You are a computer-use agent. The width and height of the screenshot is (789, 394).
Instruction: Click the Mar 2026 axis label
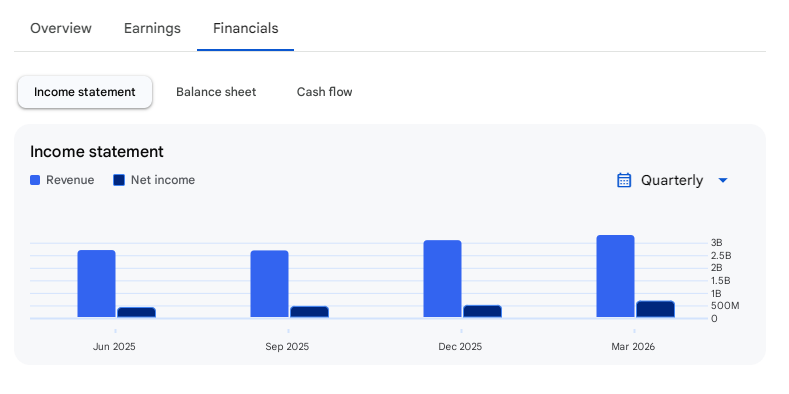633,347
